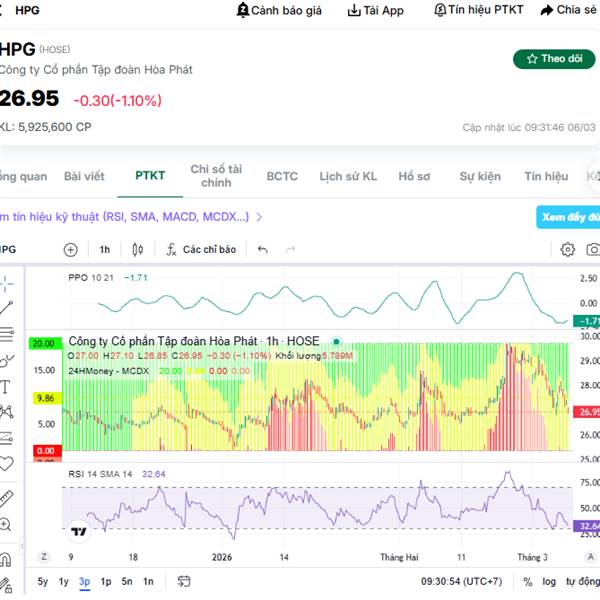Click Cảnh báo giá price alert

pyautogui.click(x=279, y=10)
